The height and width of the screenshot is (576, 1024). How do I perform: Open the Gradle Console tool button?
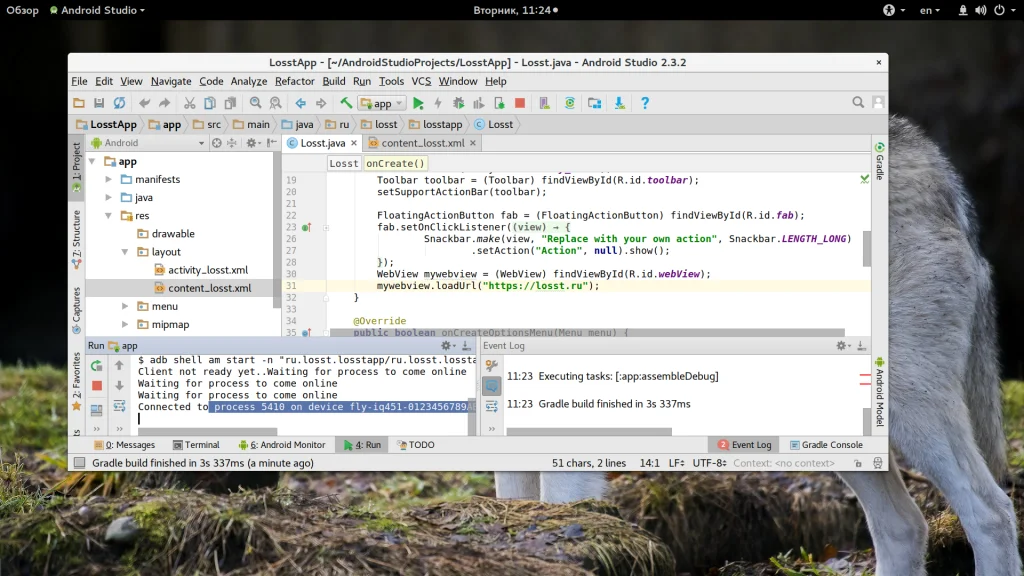[x=825, y=445]
